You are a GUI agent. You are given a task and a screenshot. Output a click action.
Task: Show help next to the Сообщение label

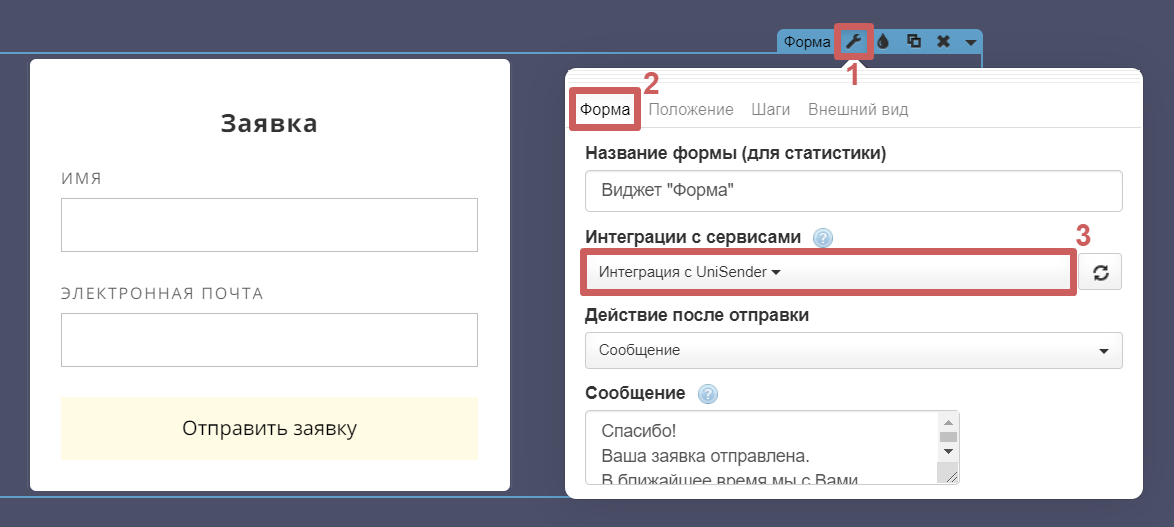click(708, 393)
